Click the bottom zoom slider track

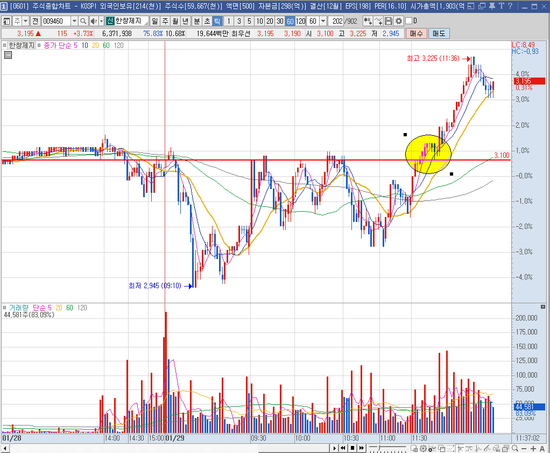click(x=388, y=448)
